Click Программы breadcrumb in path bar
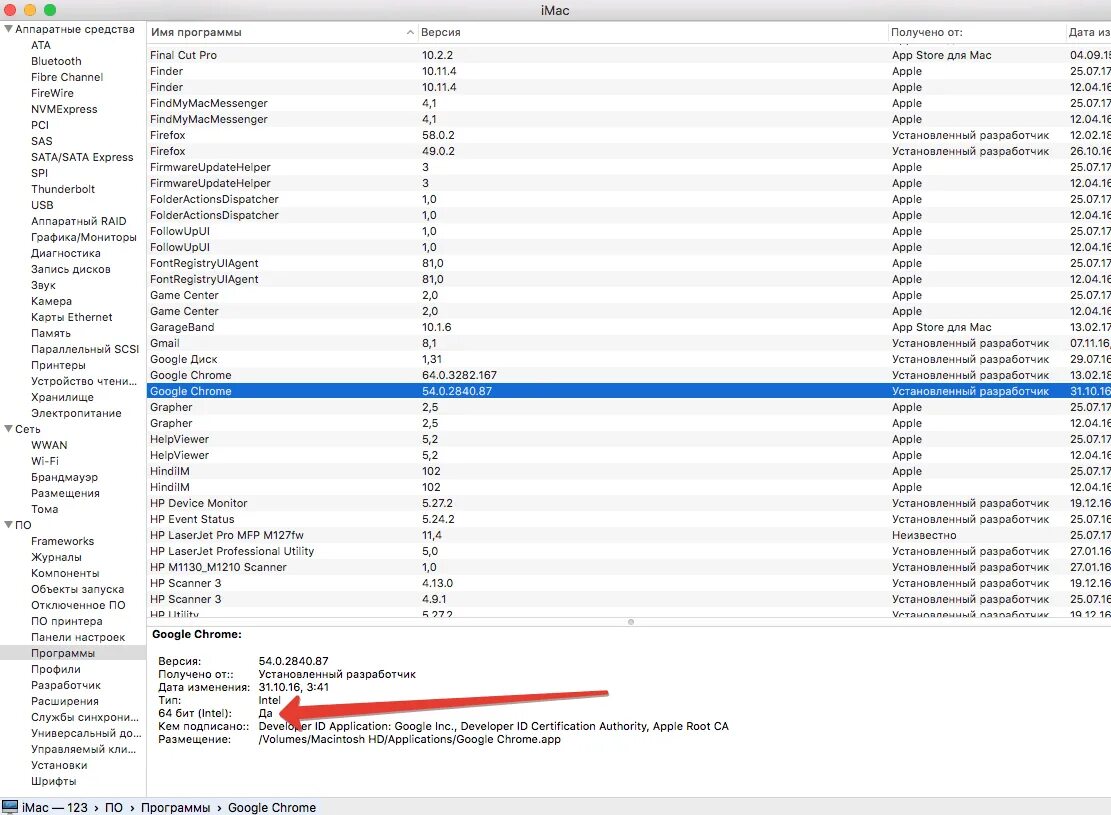Image resolution: width=1111 pixels, height=815 pixels. [x=175, y=808]
